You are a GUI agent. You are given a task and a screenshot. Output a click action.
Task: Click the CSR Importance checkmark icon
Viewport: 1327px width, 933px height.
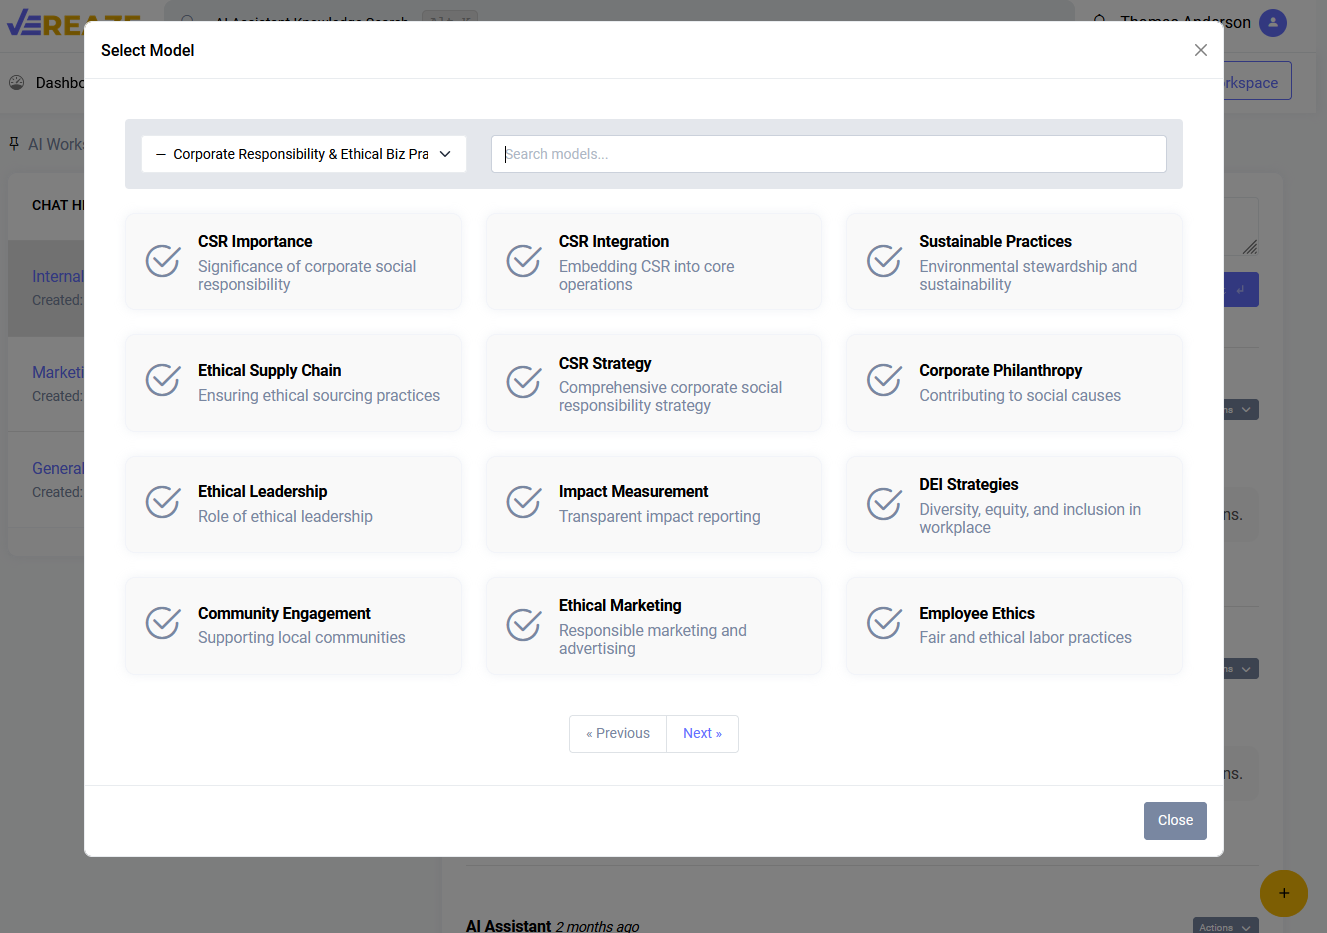(x=163, y=261)
